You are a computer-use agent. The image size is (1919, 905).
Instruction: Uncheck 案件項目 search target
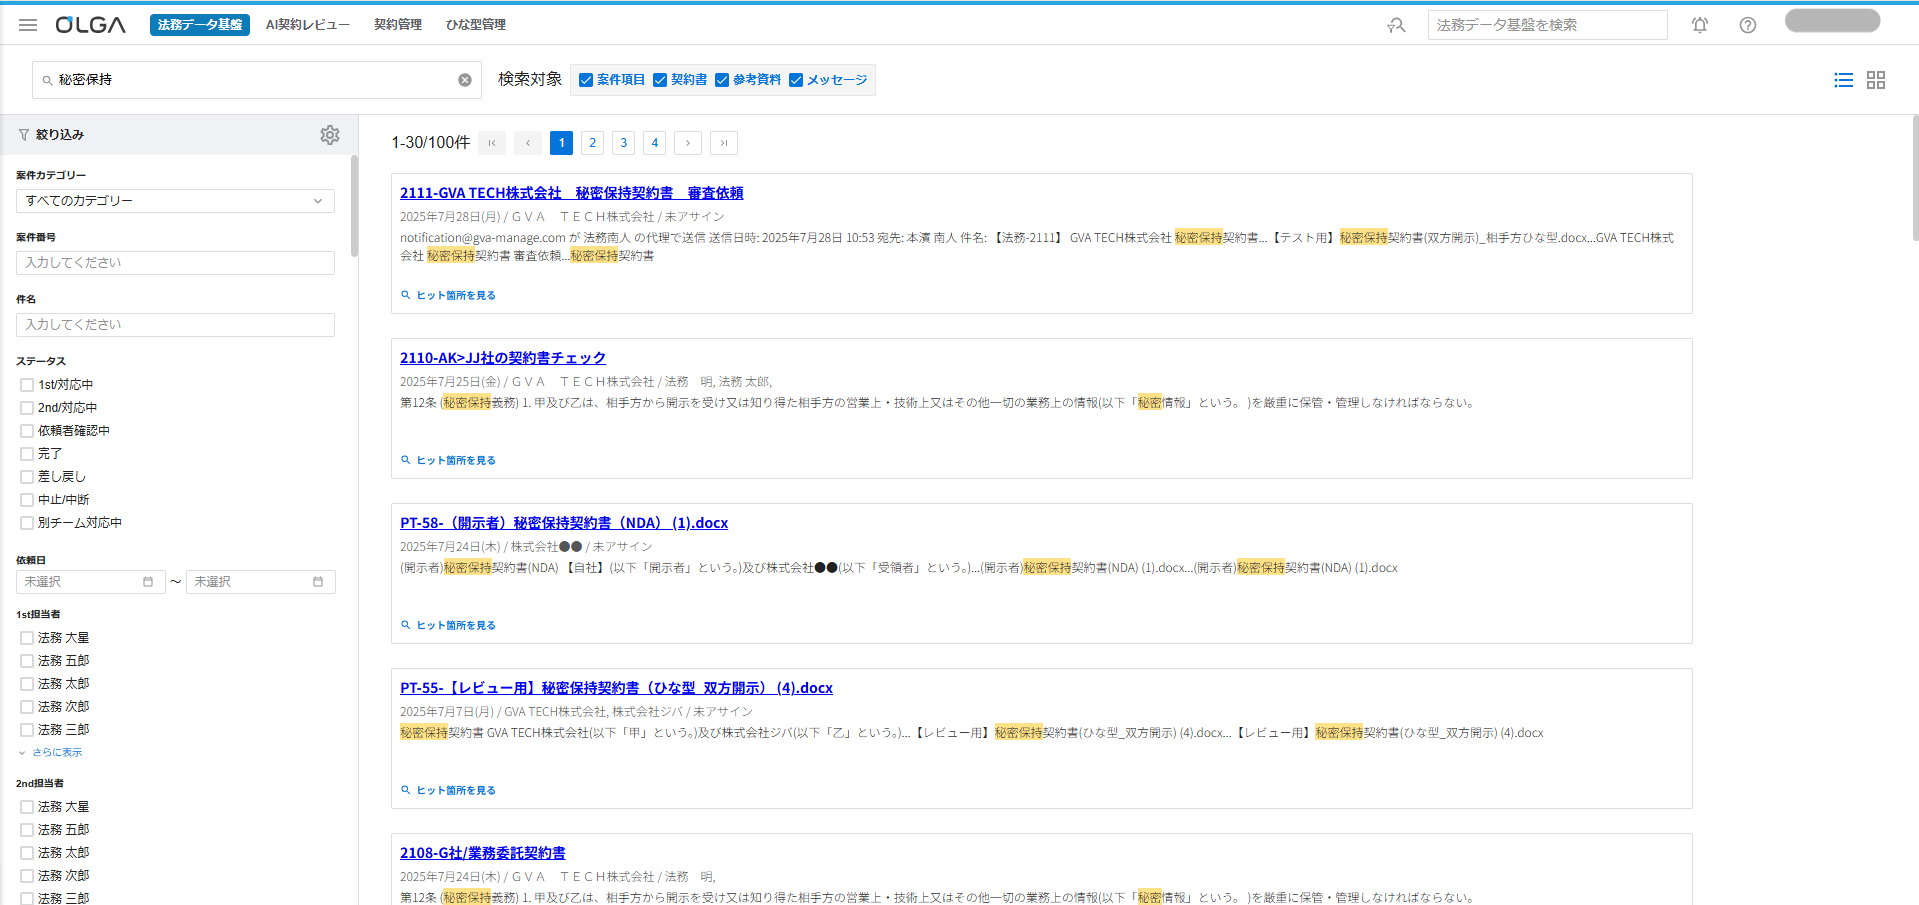pos(586,80)
